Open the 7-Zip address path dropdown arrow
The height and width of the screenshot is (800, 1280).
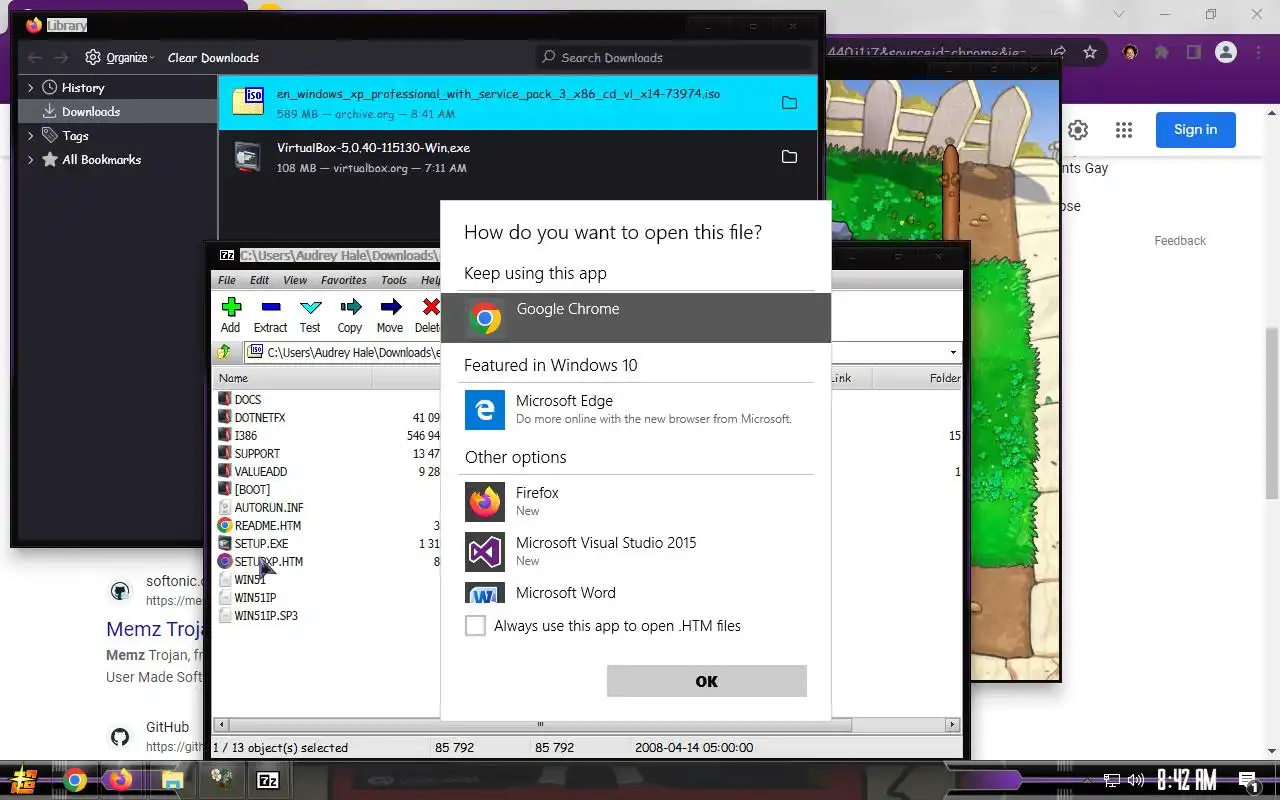pyautogui.click(x=953, y=352)
